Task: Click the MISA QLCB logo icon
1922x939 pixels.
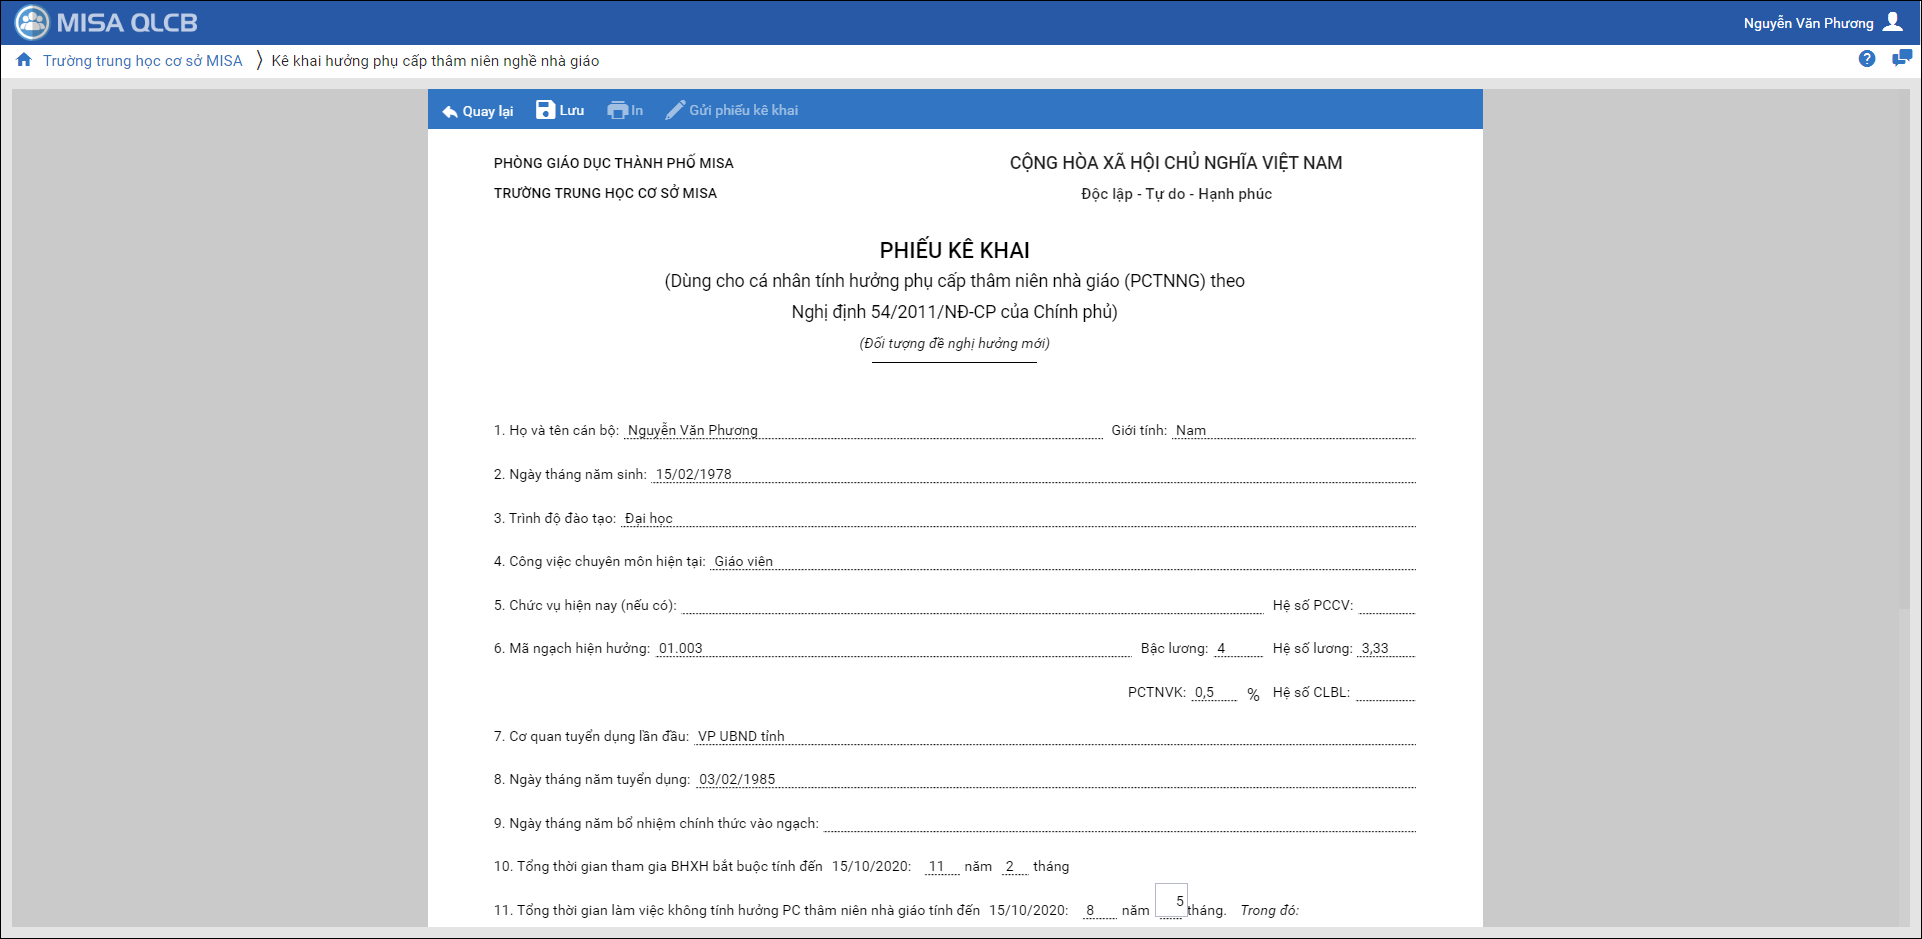Action: click(32, 22)
